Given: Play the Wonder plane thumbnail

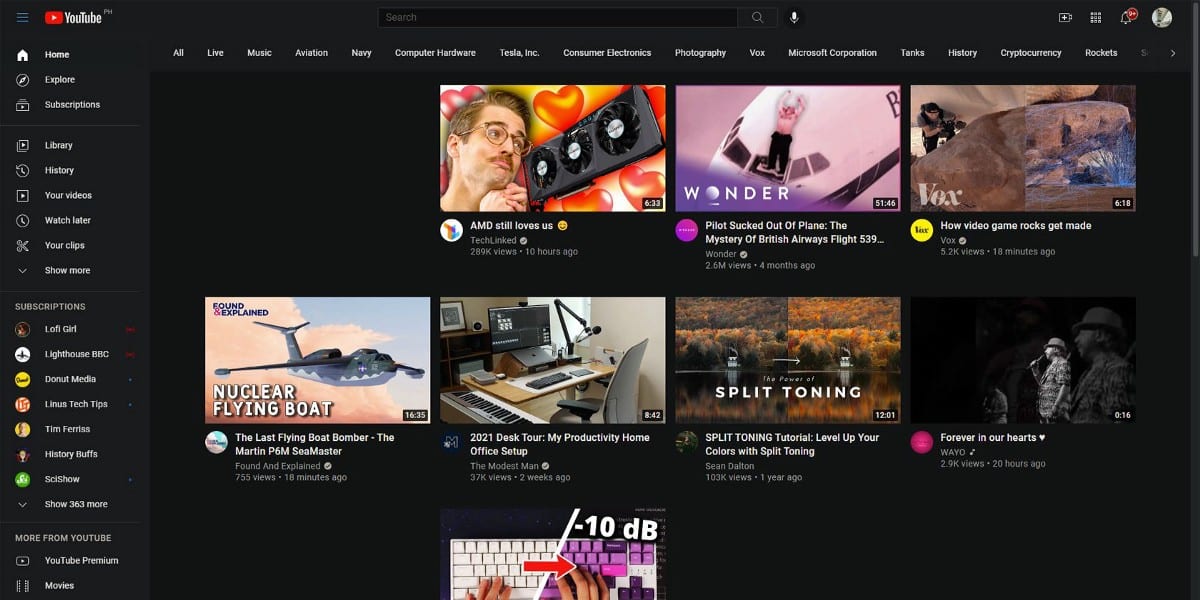Looking at the screenshot, I should click(788, 148).
